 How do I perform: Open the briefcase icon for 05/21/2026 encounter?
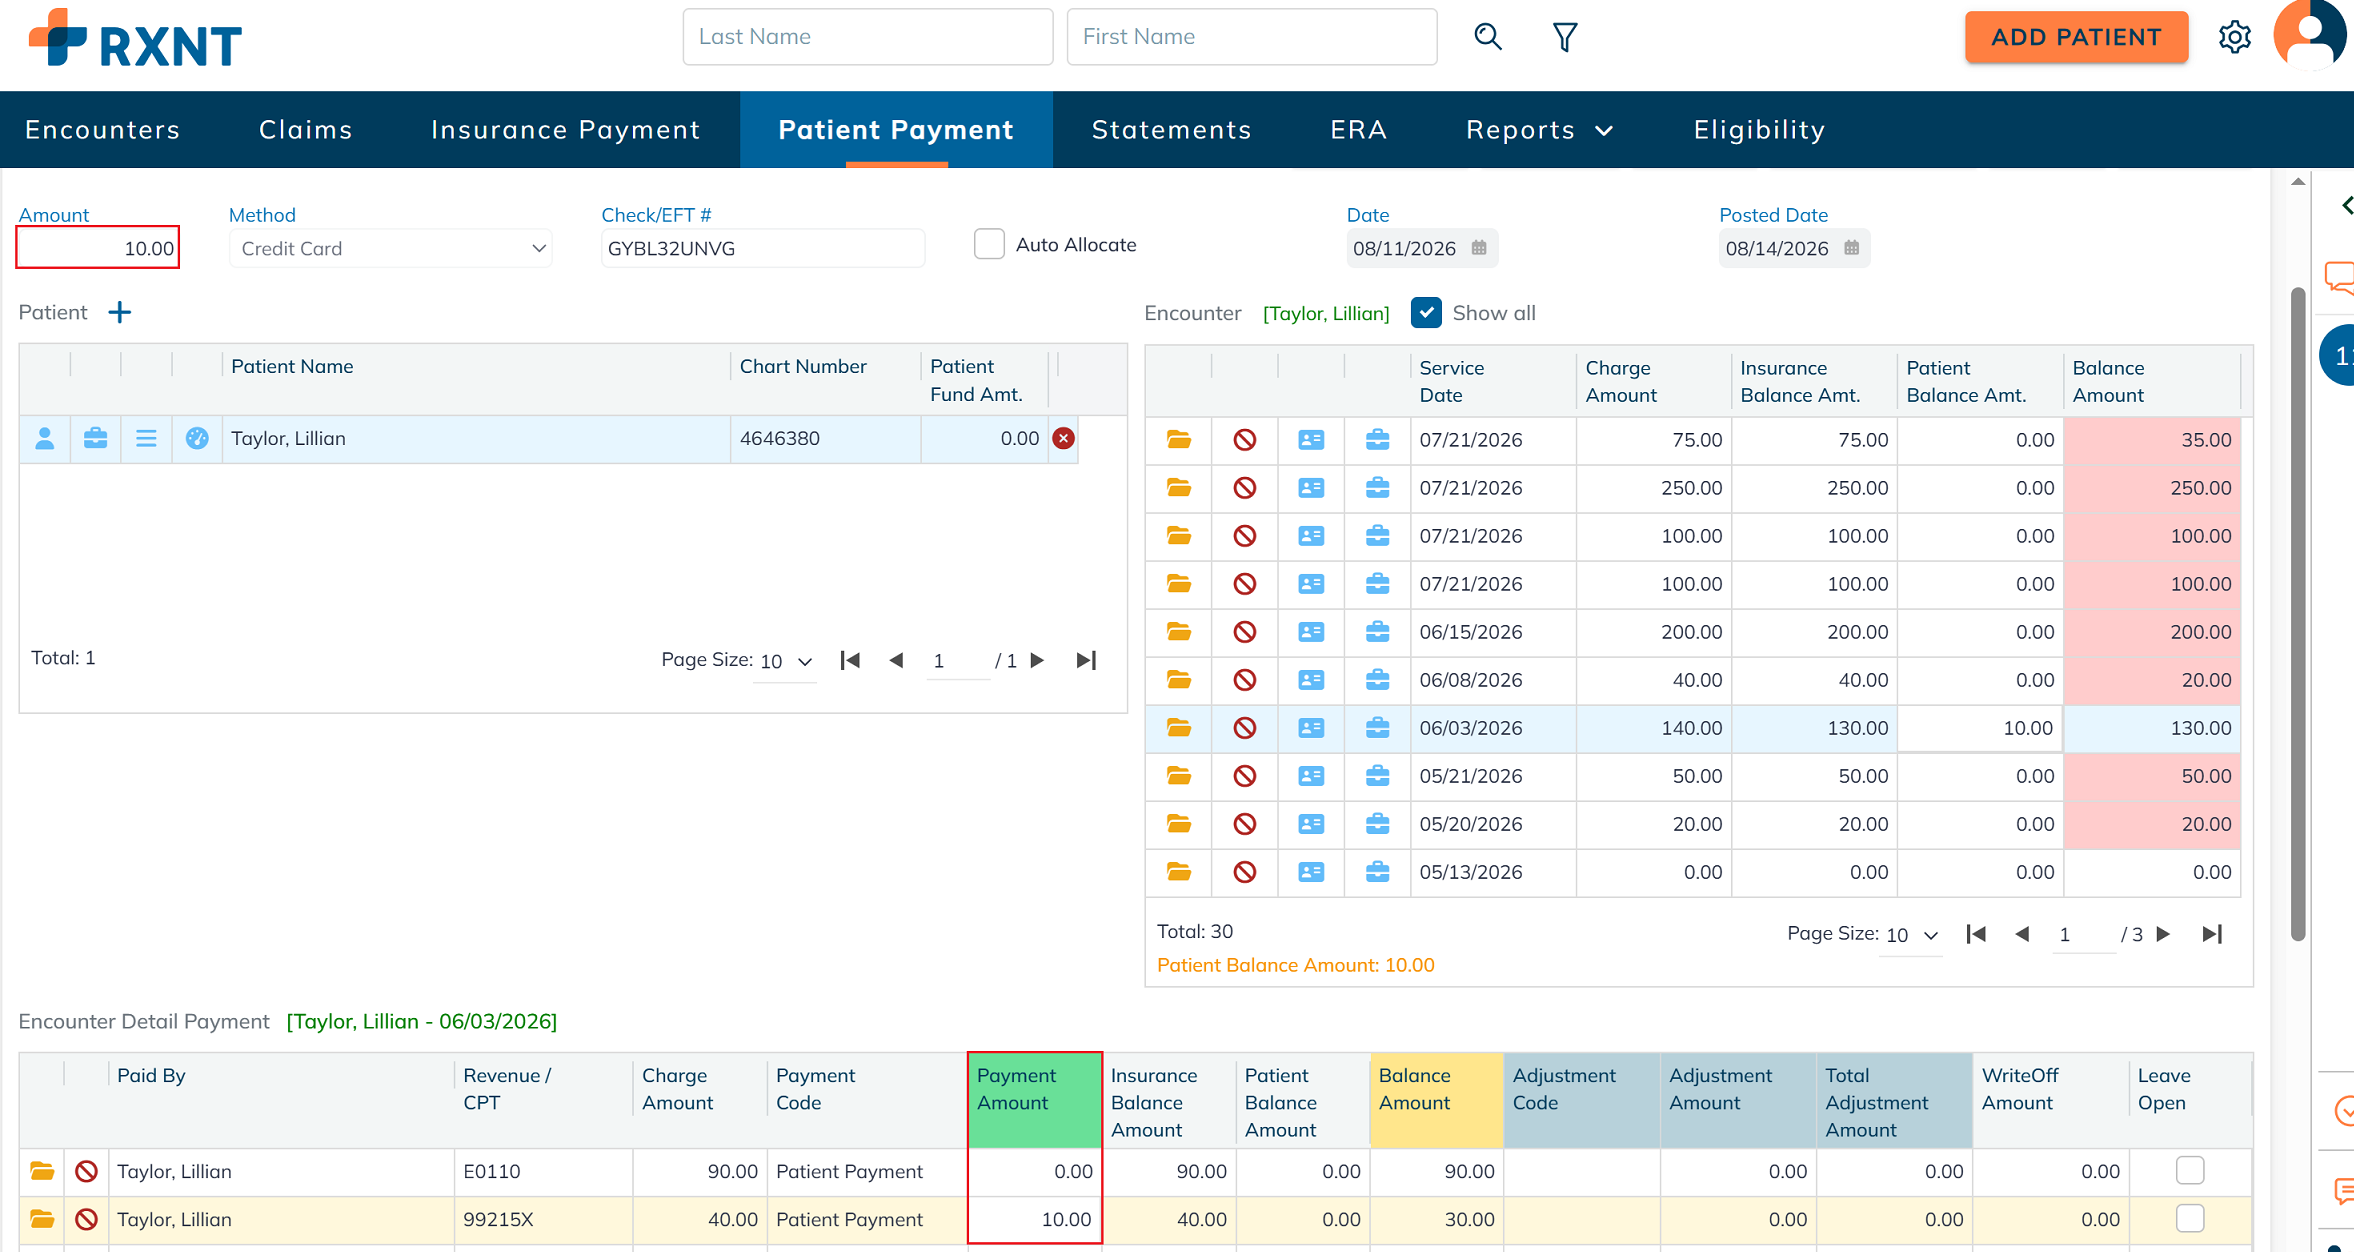[x=1377, y=776]
